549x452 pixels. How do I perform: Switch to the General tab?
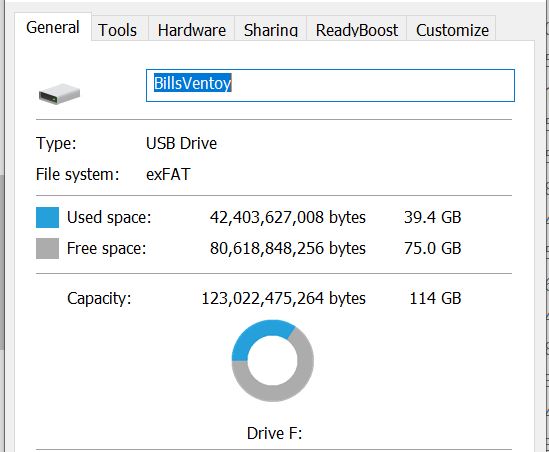coord(53,27)
